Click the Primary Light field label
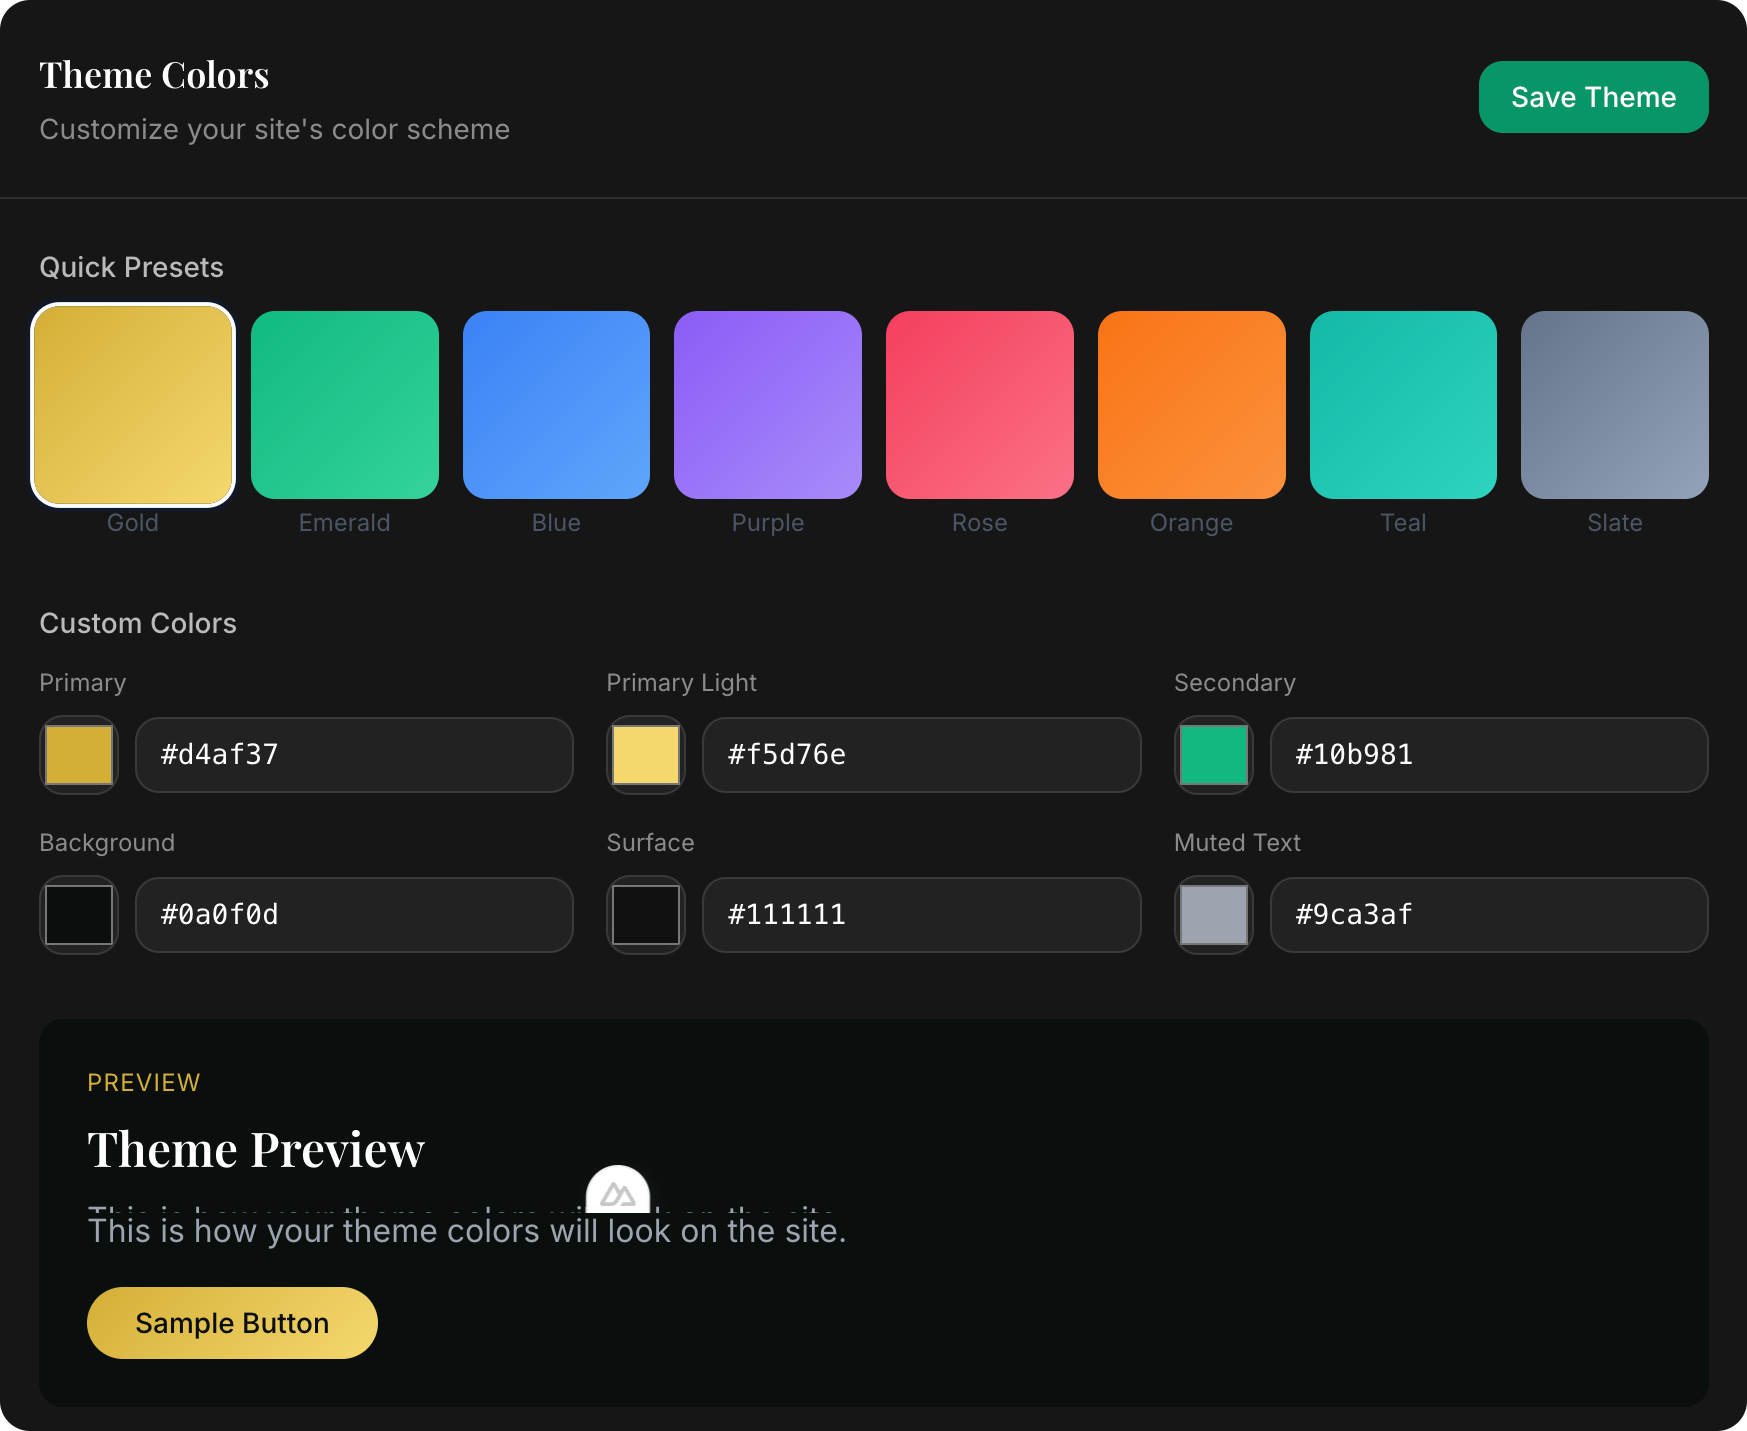 681,683
